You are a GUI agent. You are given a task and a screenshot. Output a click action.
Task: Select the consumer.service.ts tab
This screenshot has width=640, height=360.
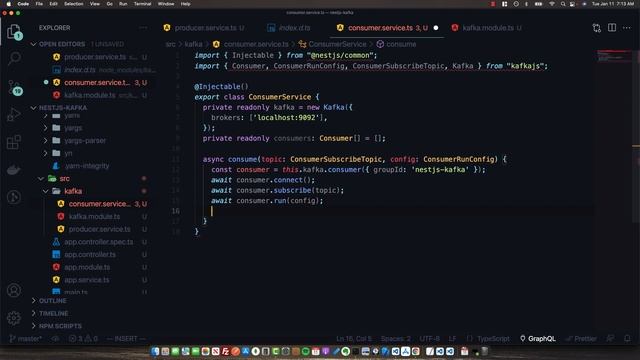(381, 28)
